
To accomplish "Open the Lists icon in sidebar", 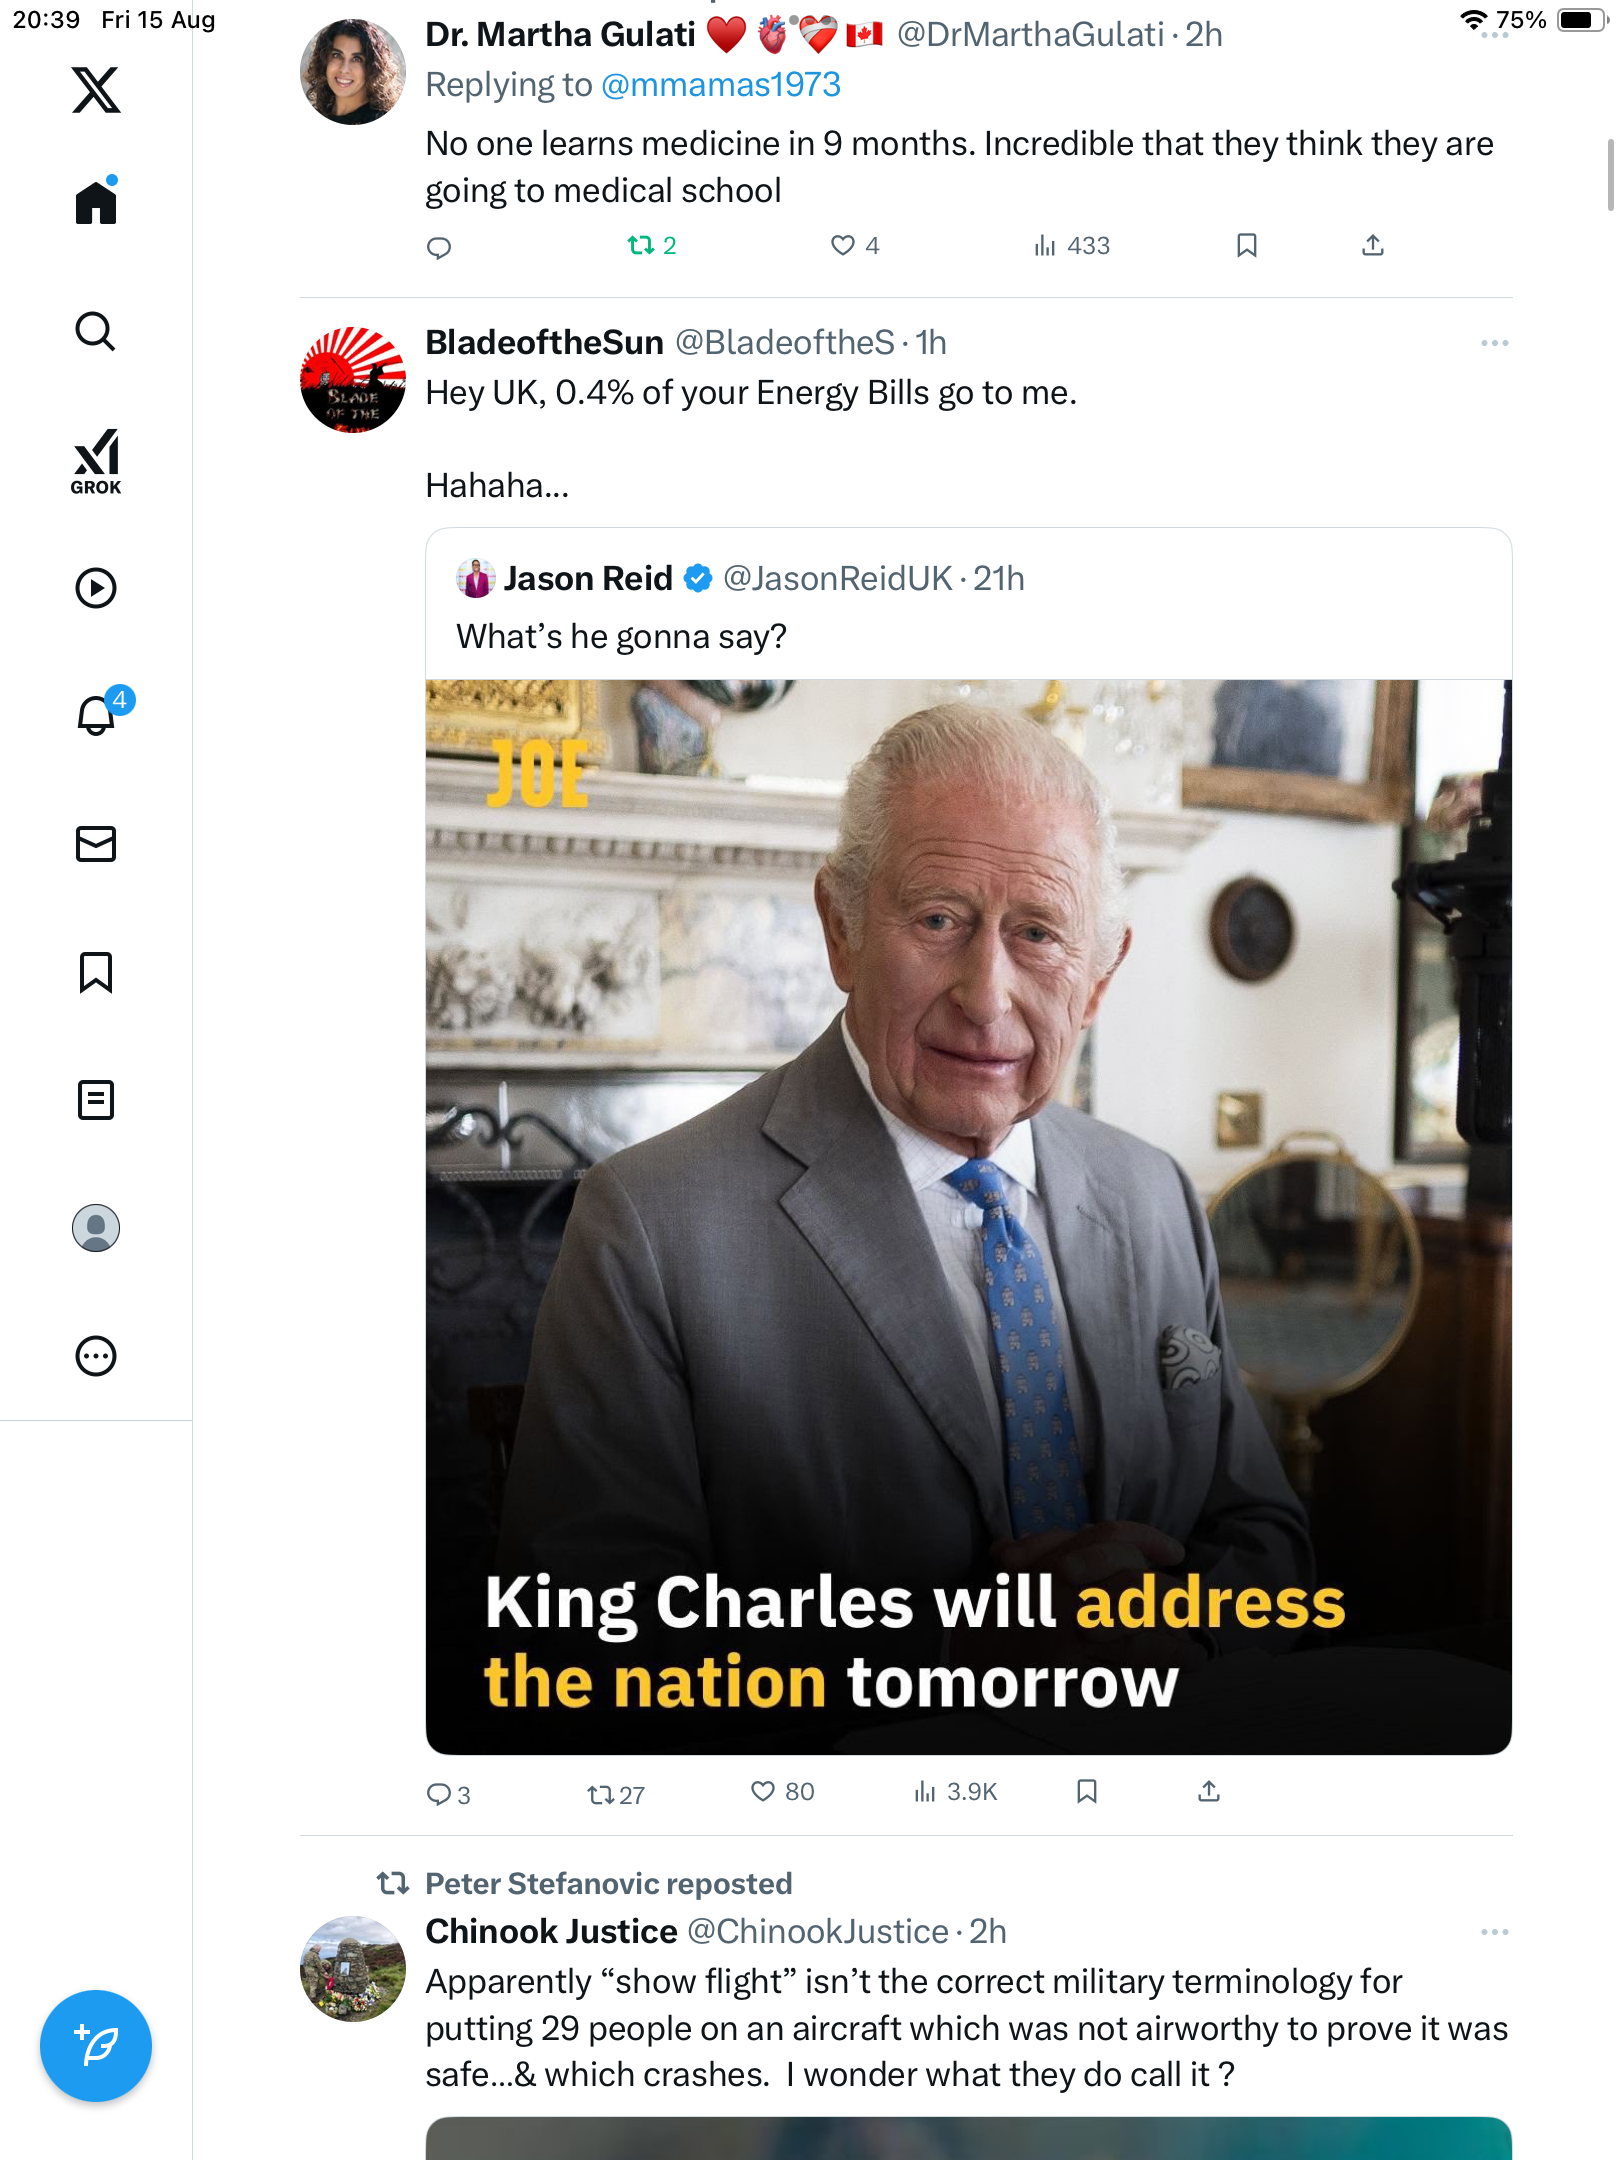I will [x=96, y=1100].
